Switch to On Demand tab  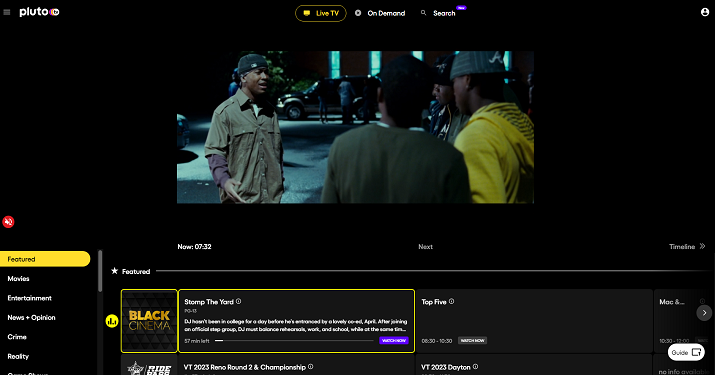click(x=380, y=13)
